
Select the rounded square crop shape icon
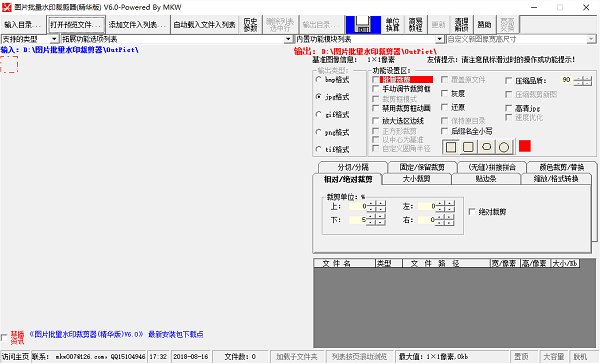[x=468, y=147]
